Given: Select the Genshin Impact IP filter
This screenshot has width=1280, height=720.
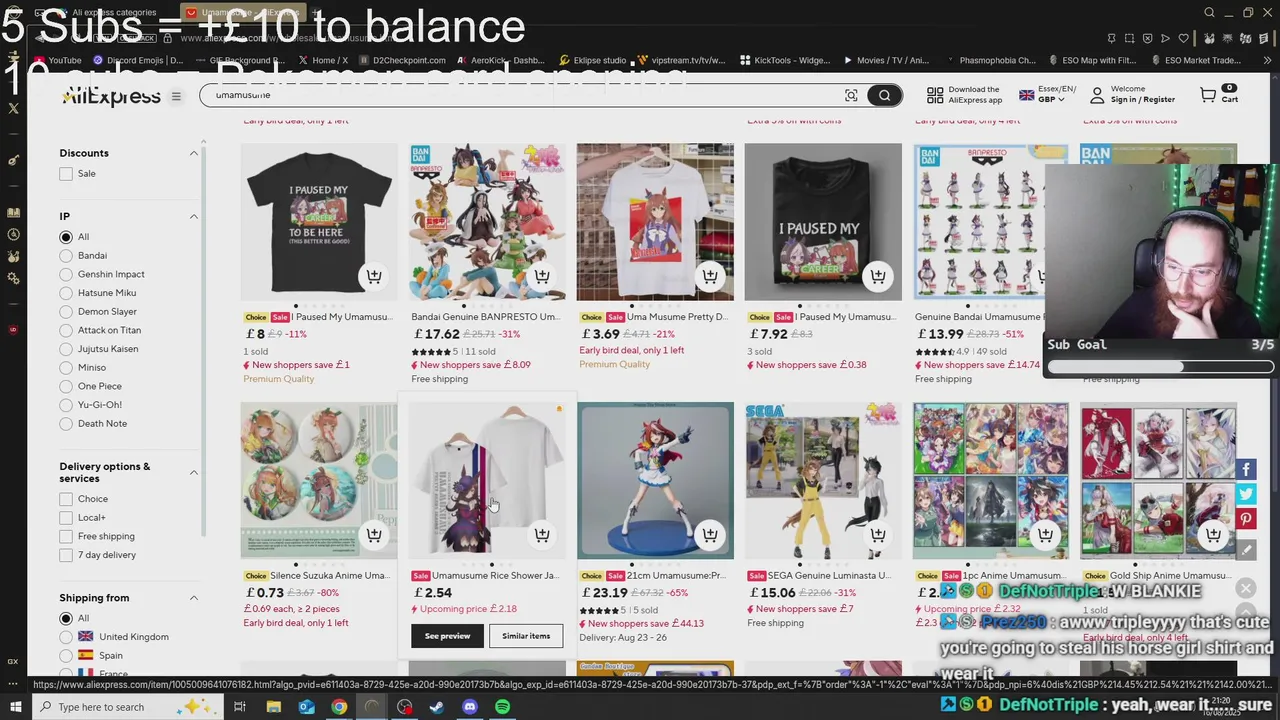Looking at the screenshot, I should 66,274.
